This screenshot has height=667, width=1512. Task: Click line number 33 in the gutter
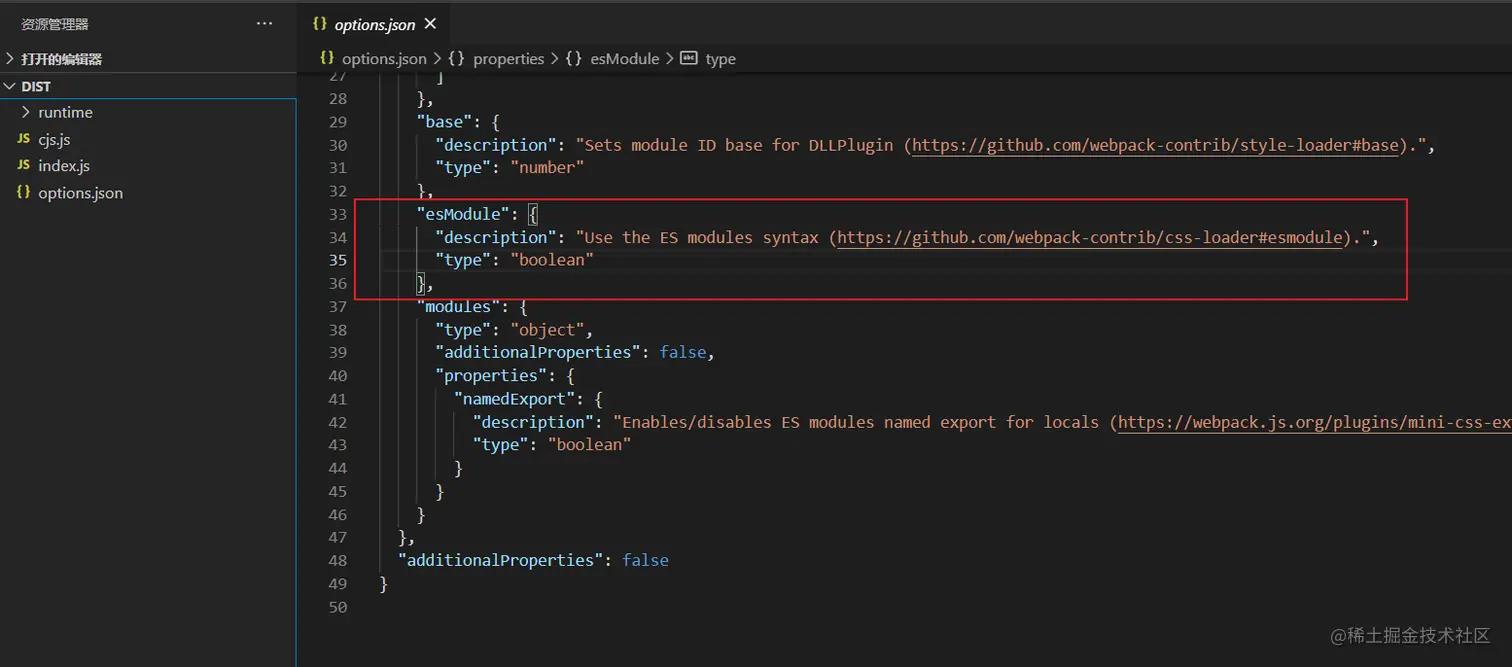tap(337, 214)
